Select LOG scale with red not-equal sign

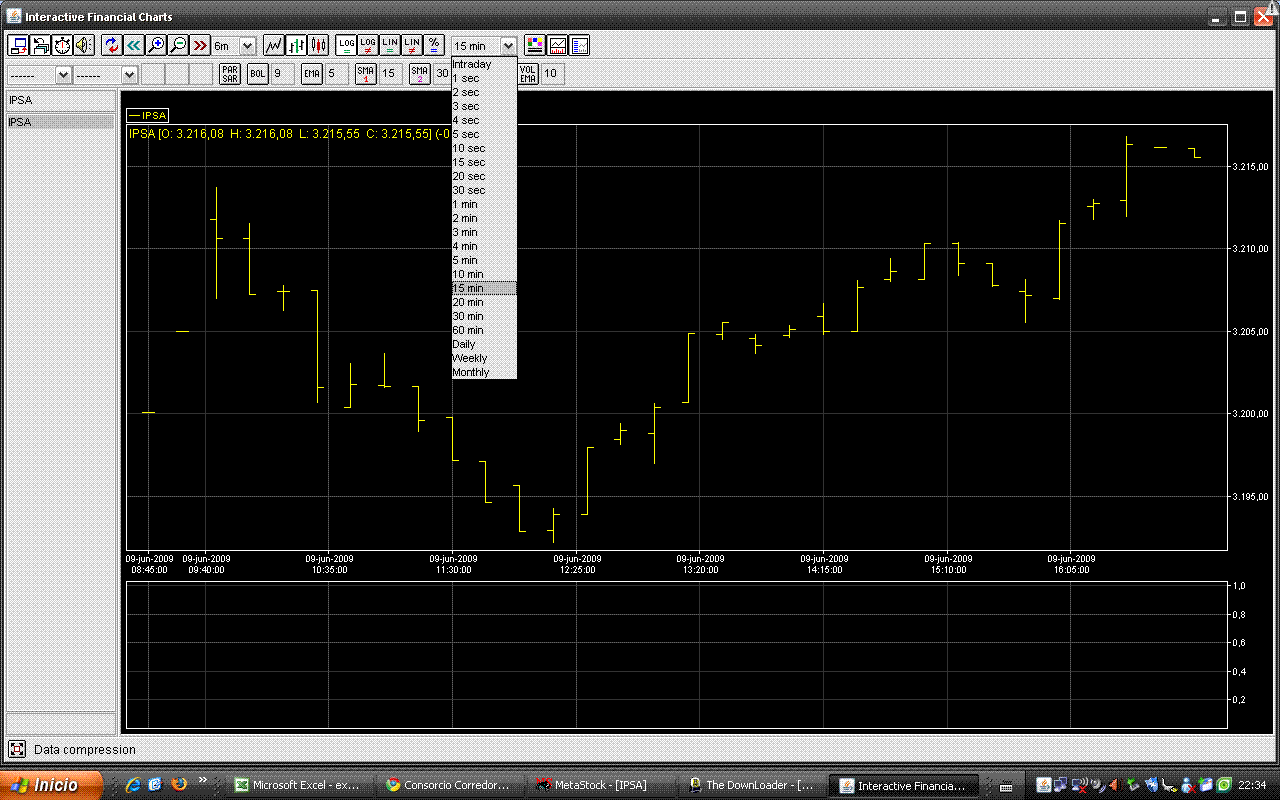[x=368, y=45]
